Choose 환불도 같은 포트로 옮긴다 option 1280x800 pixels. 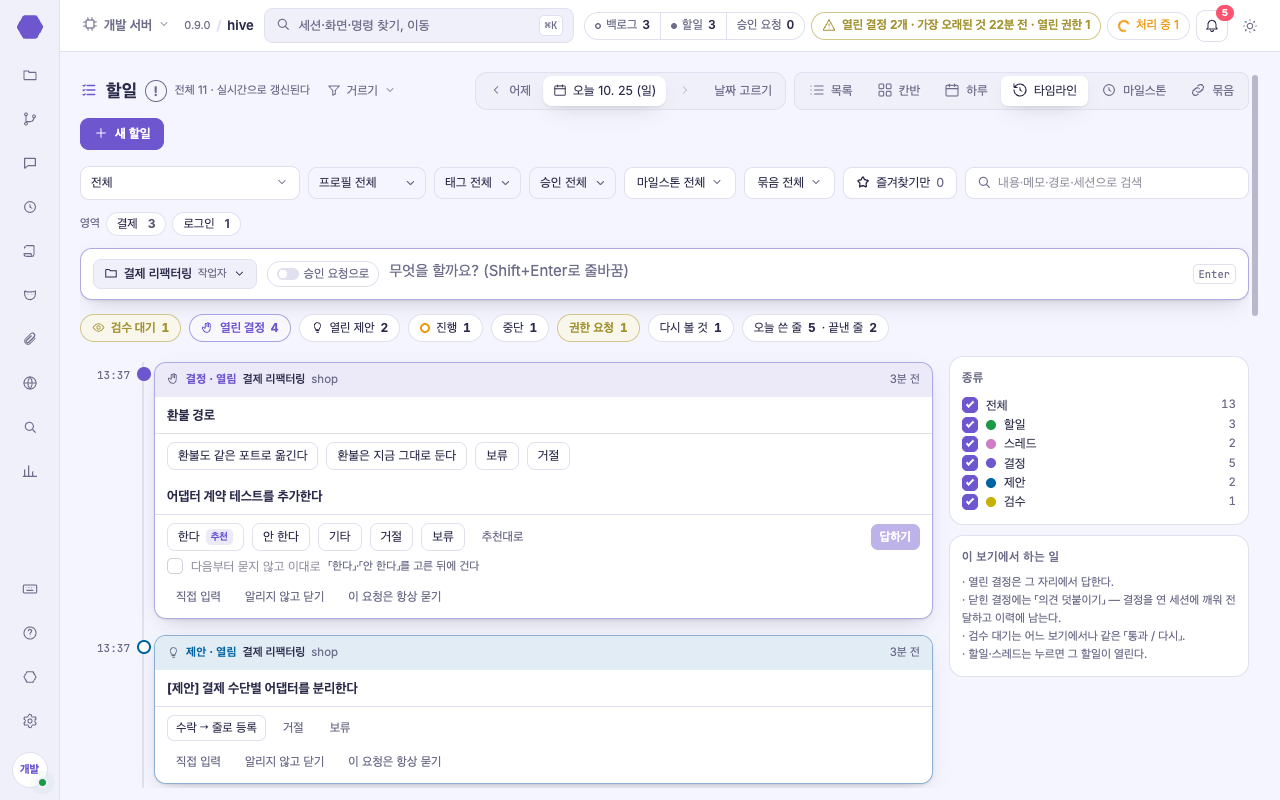242,456
